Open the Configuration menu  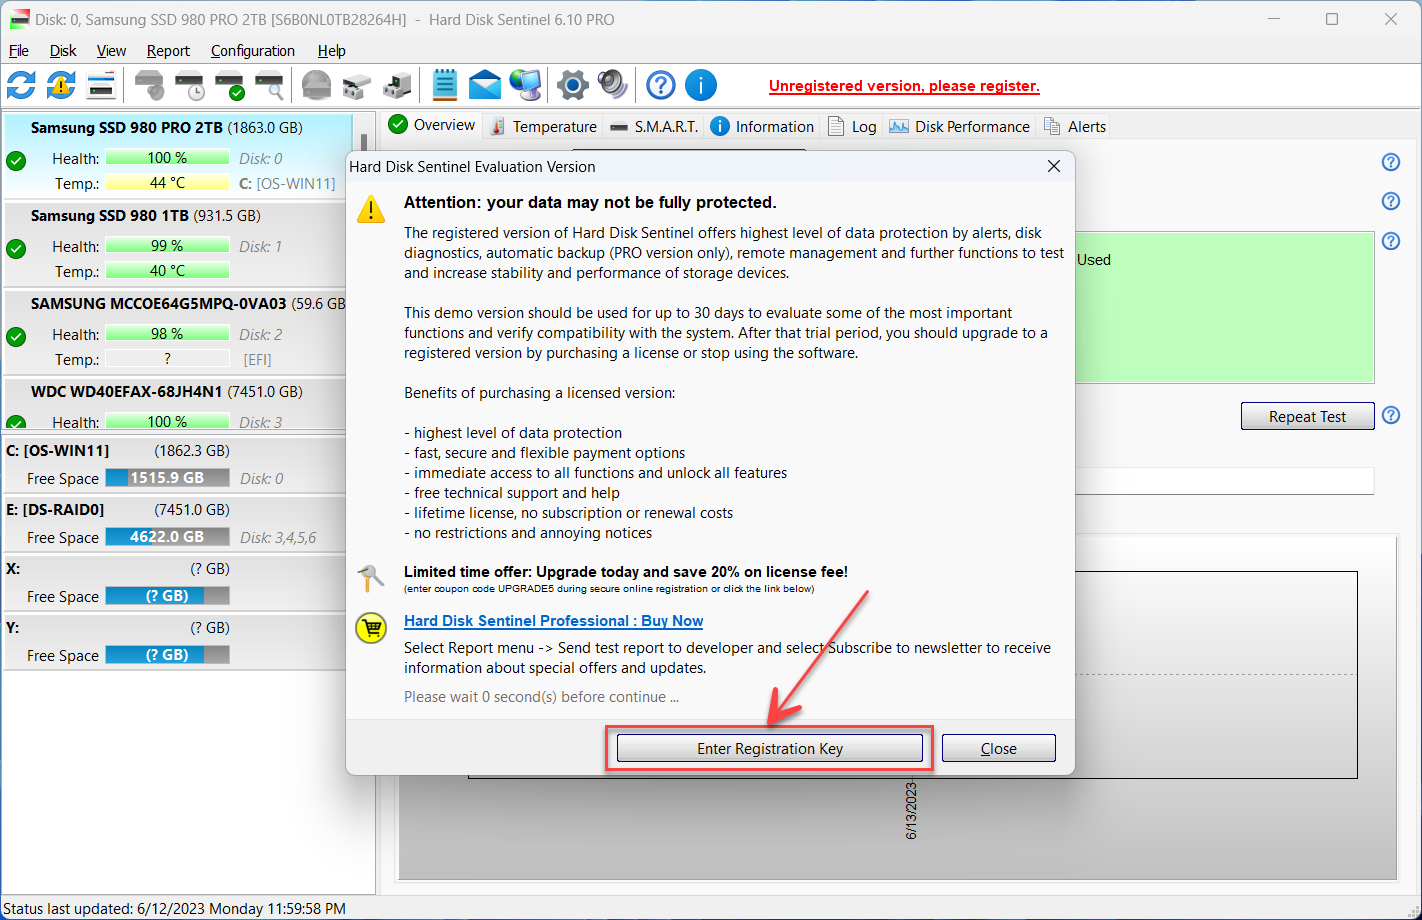(x=253, y=51)
